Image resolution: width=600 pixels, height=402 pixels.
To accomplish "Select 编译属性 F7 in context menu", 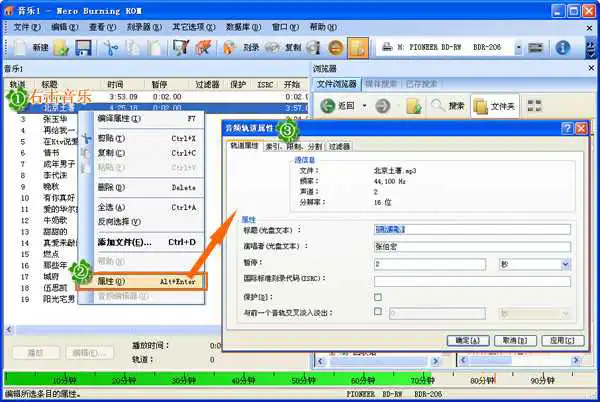I will (148, 119).
